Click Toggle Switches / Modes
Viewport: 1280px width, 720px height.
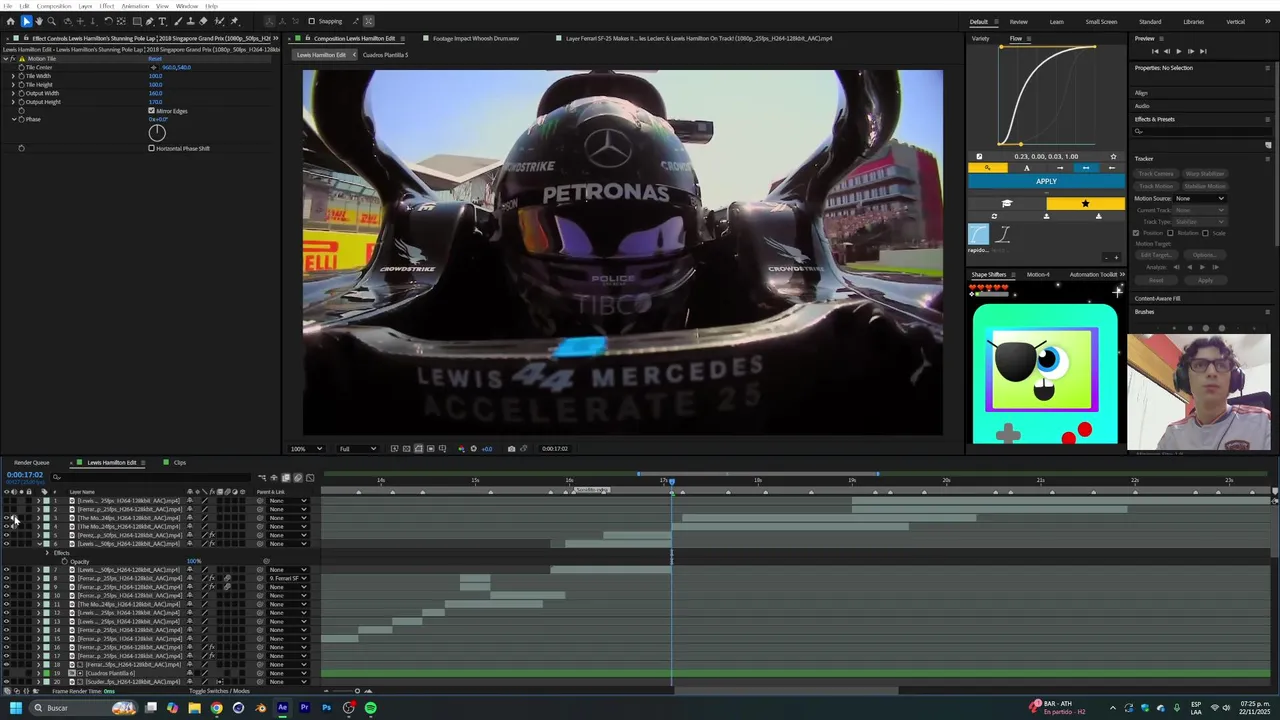[x=219, y=691]
